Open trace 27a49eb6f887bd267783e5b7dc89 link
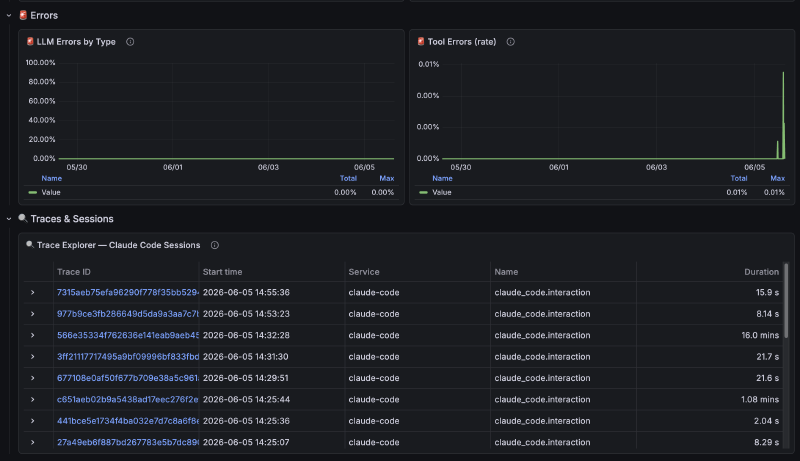 128,443
